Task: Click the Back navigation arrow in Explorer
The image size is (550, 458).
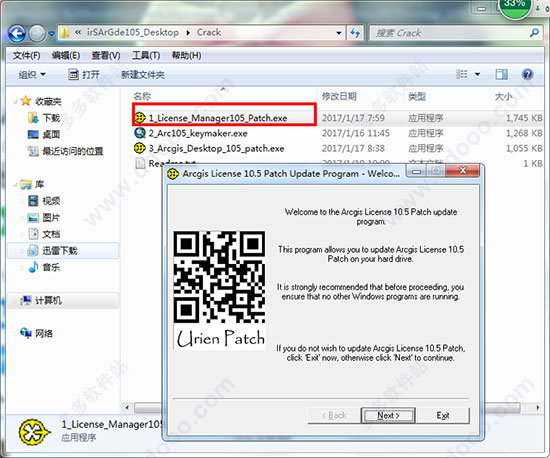Action: [x=17, y=33]
